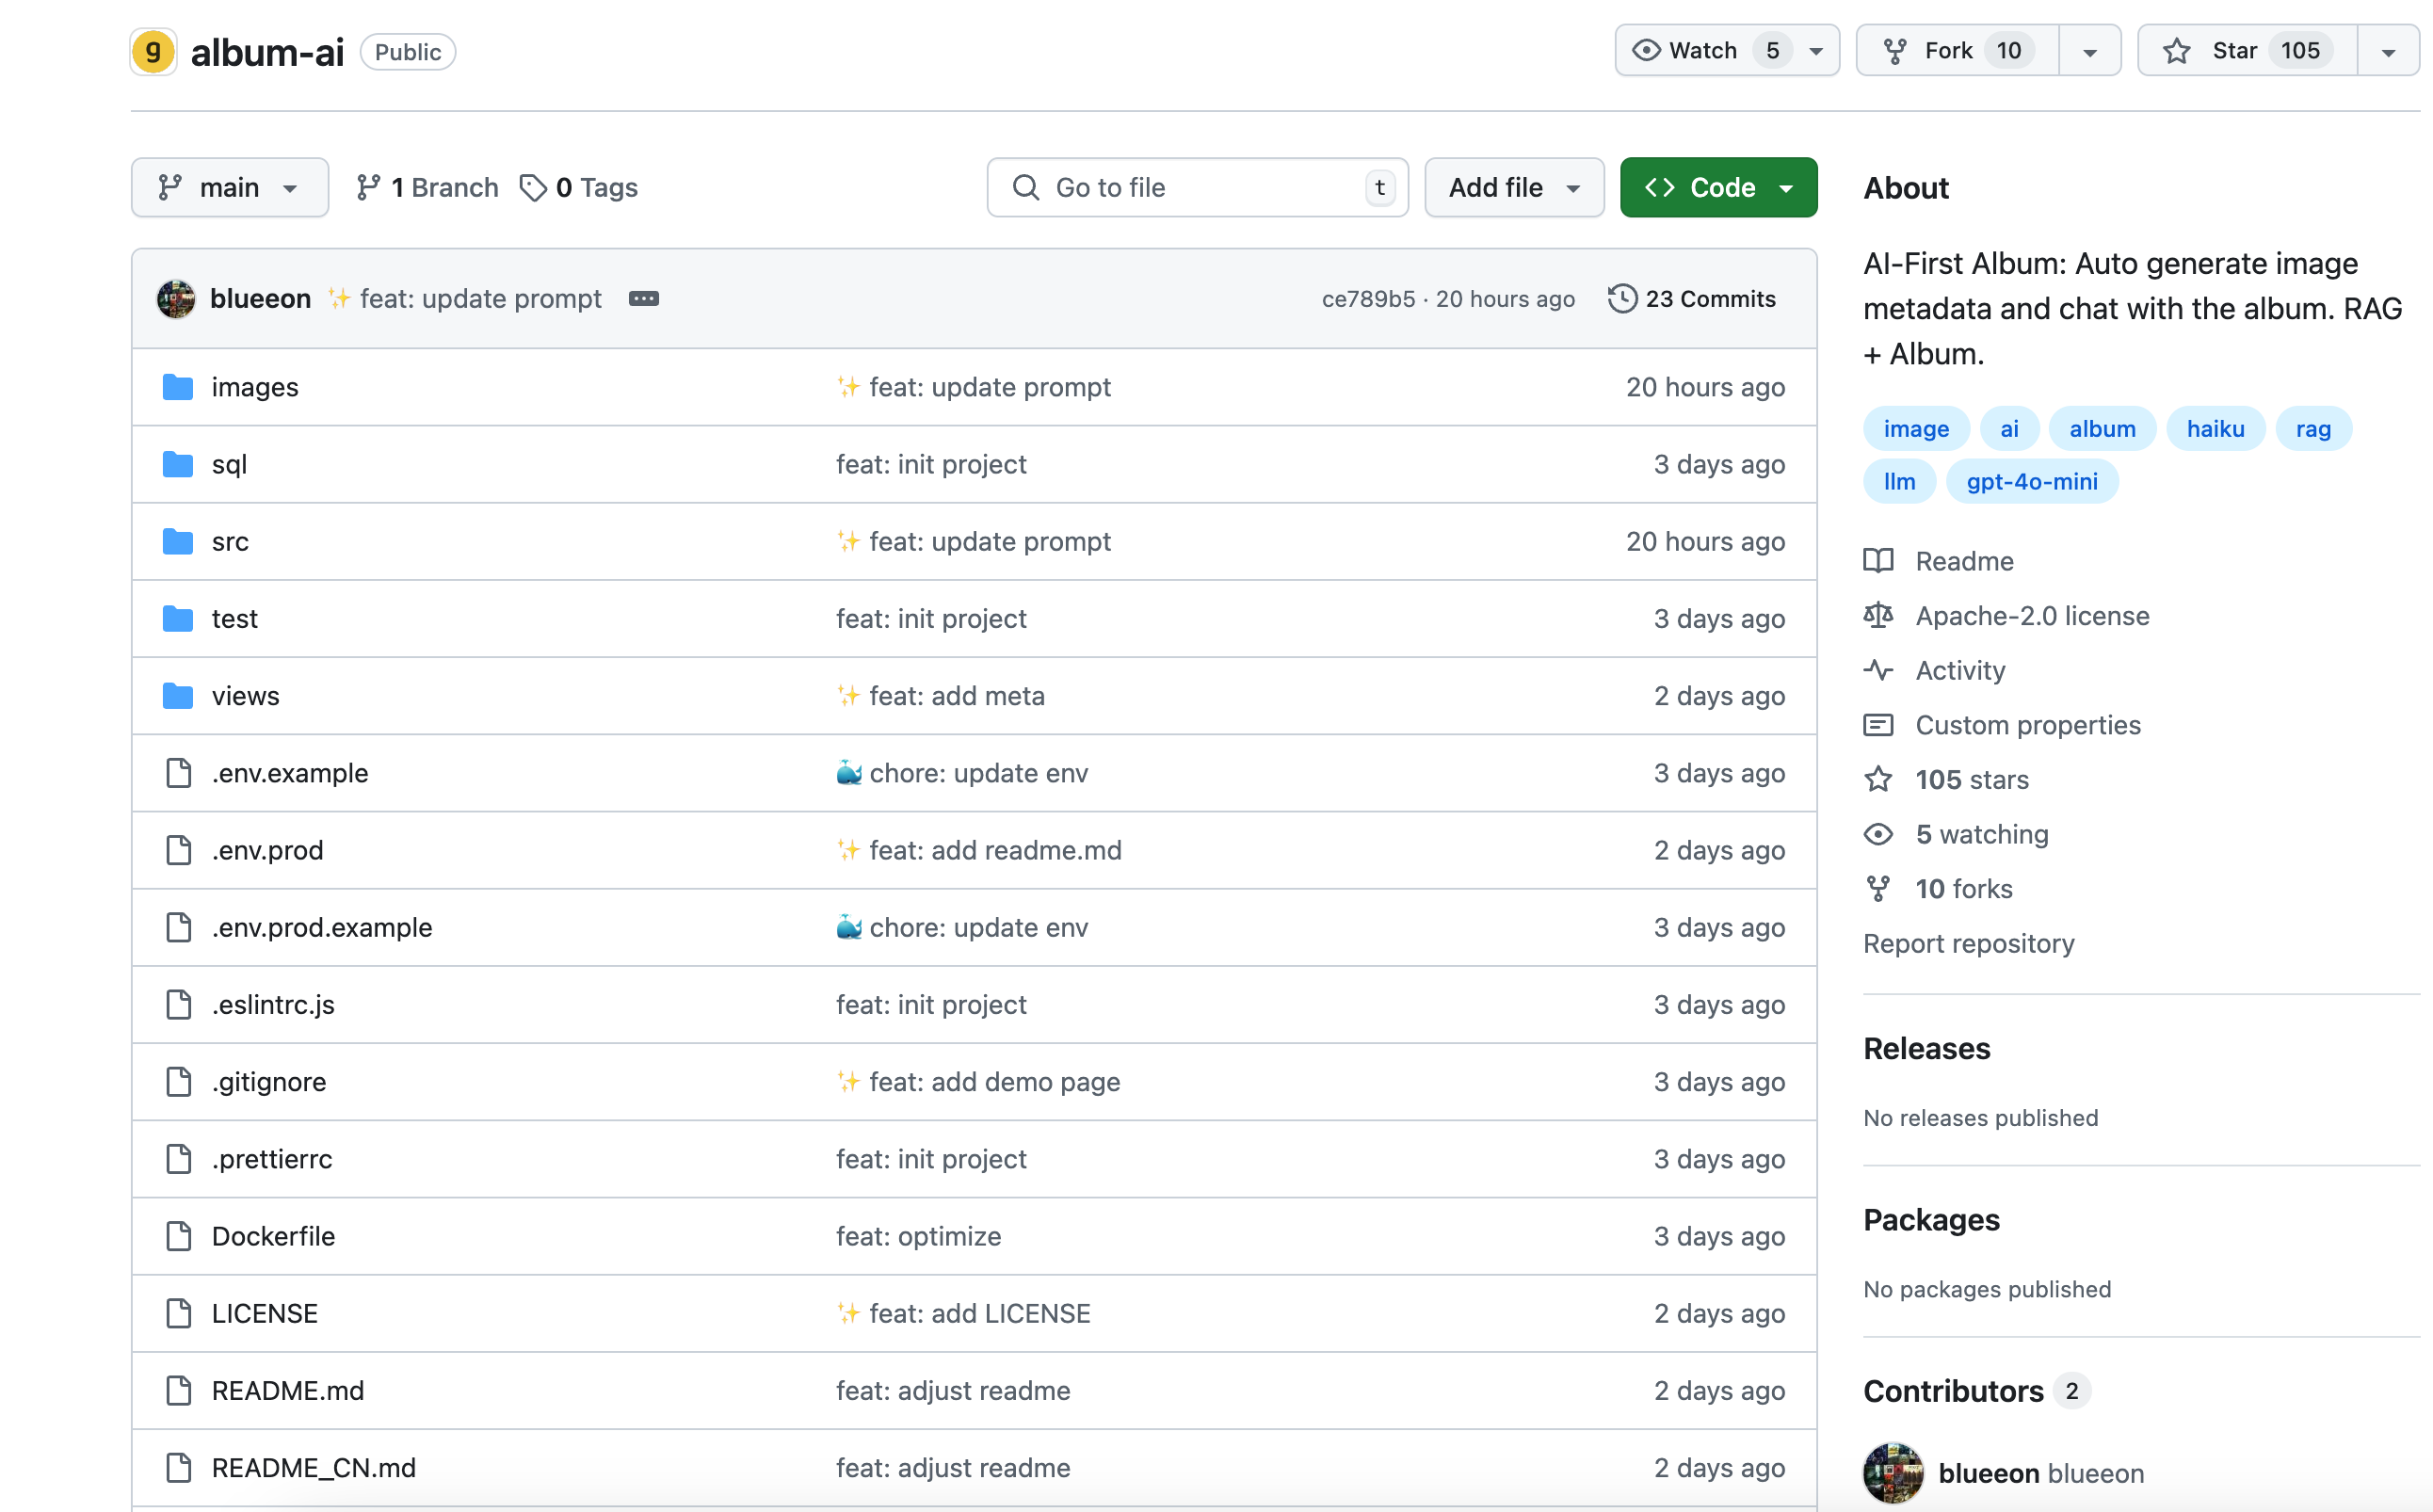
Task: Click the .env.prod file icon
Action: 179,850
